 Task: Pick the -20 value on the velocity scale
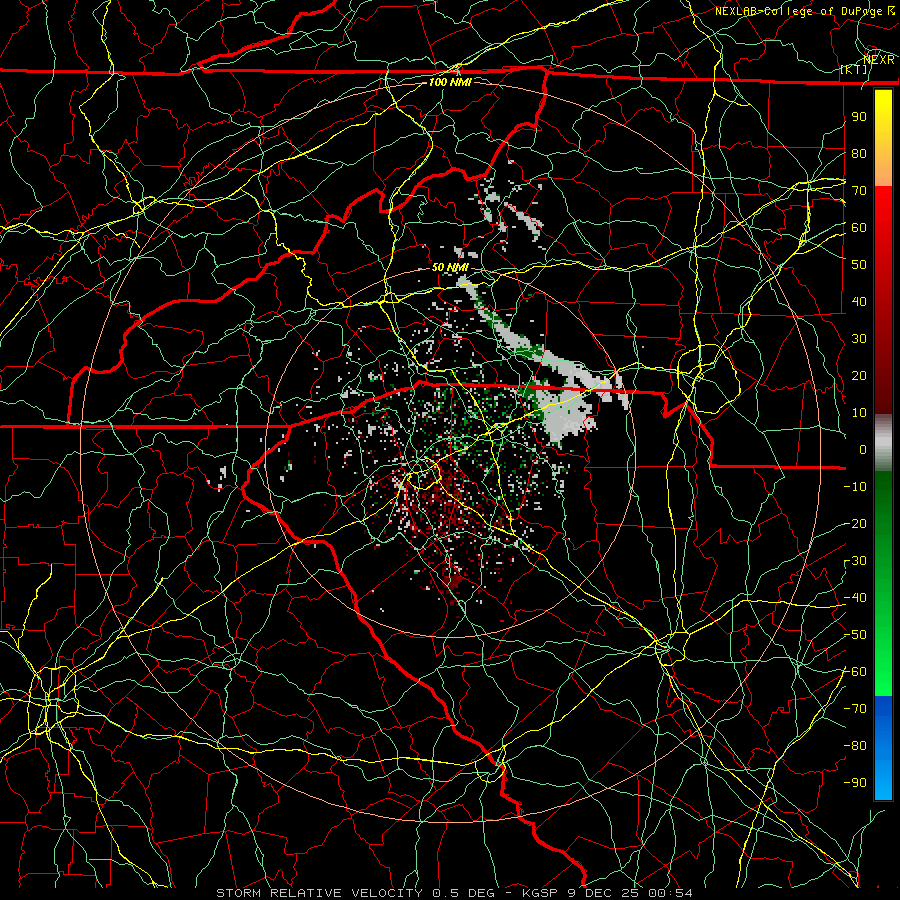tap(855, 523)
